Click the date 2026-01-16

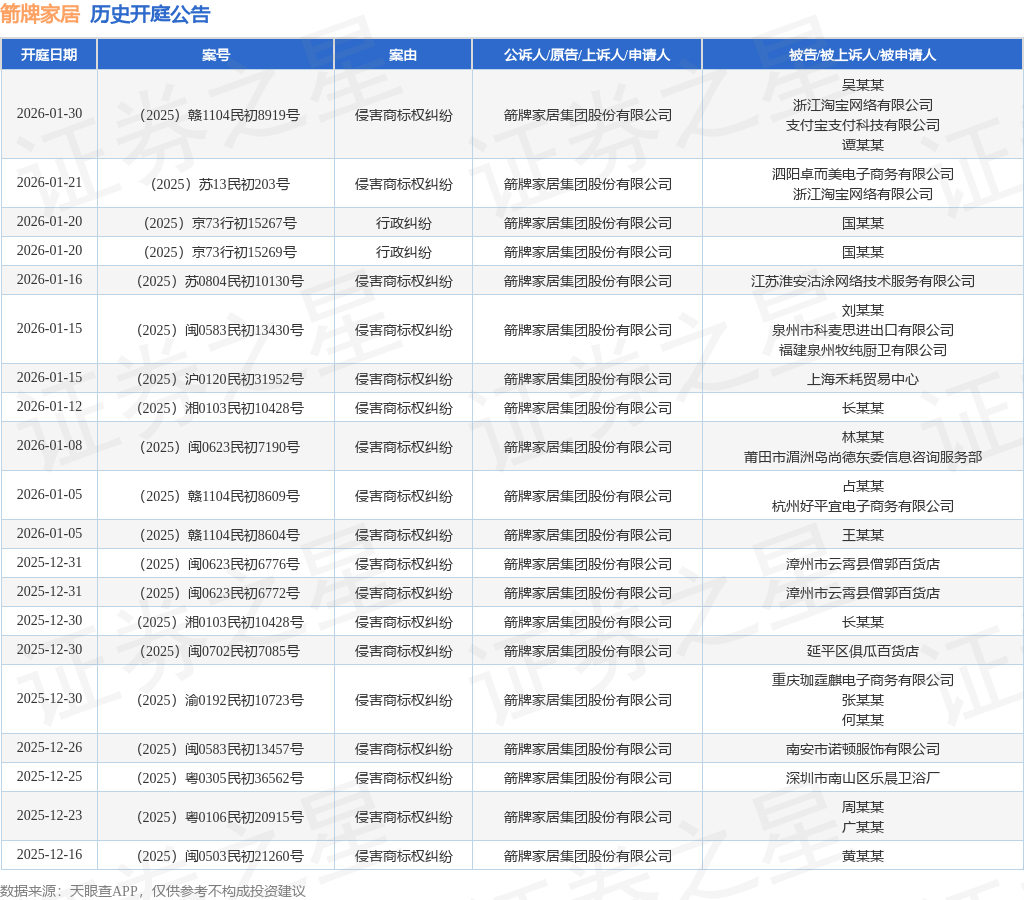coord(49,280)
